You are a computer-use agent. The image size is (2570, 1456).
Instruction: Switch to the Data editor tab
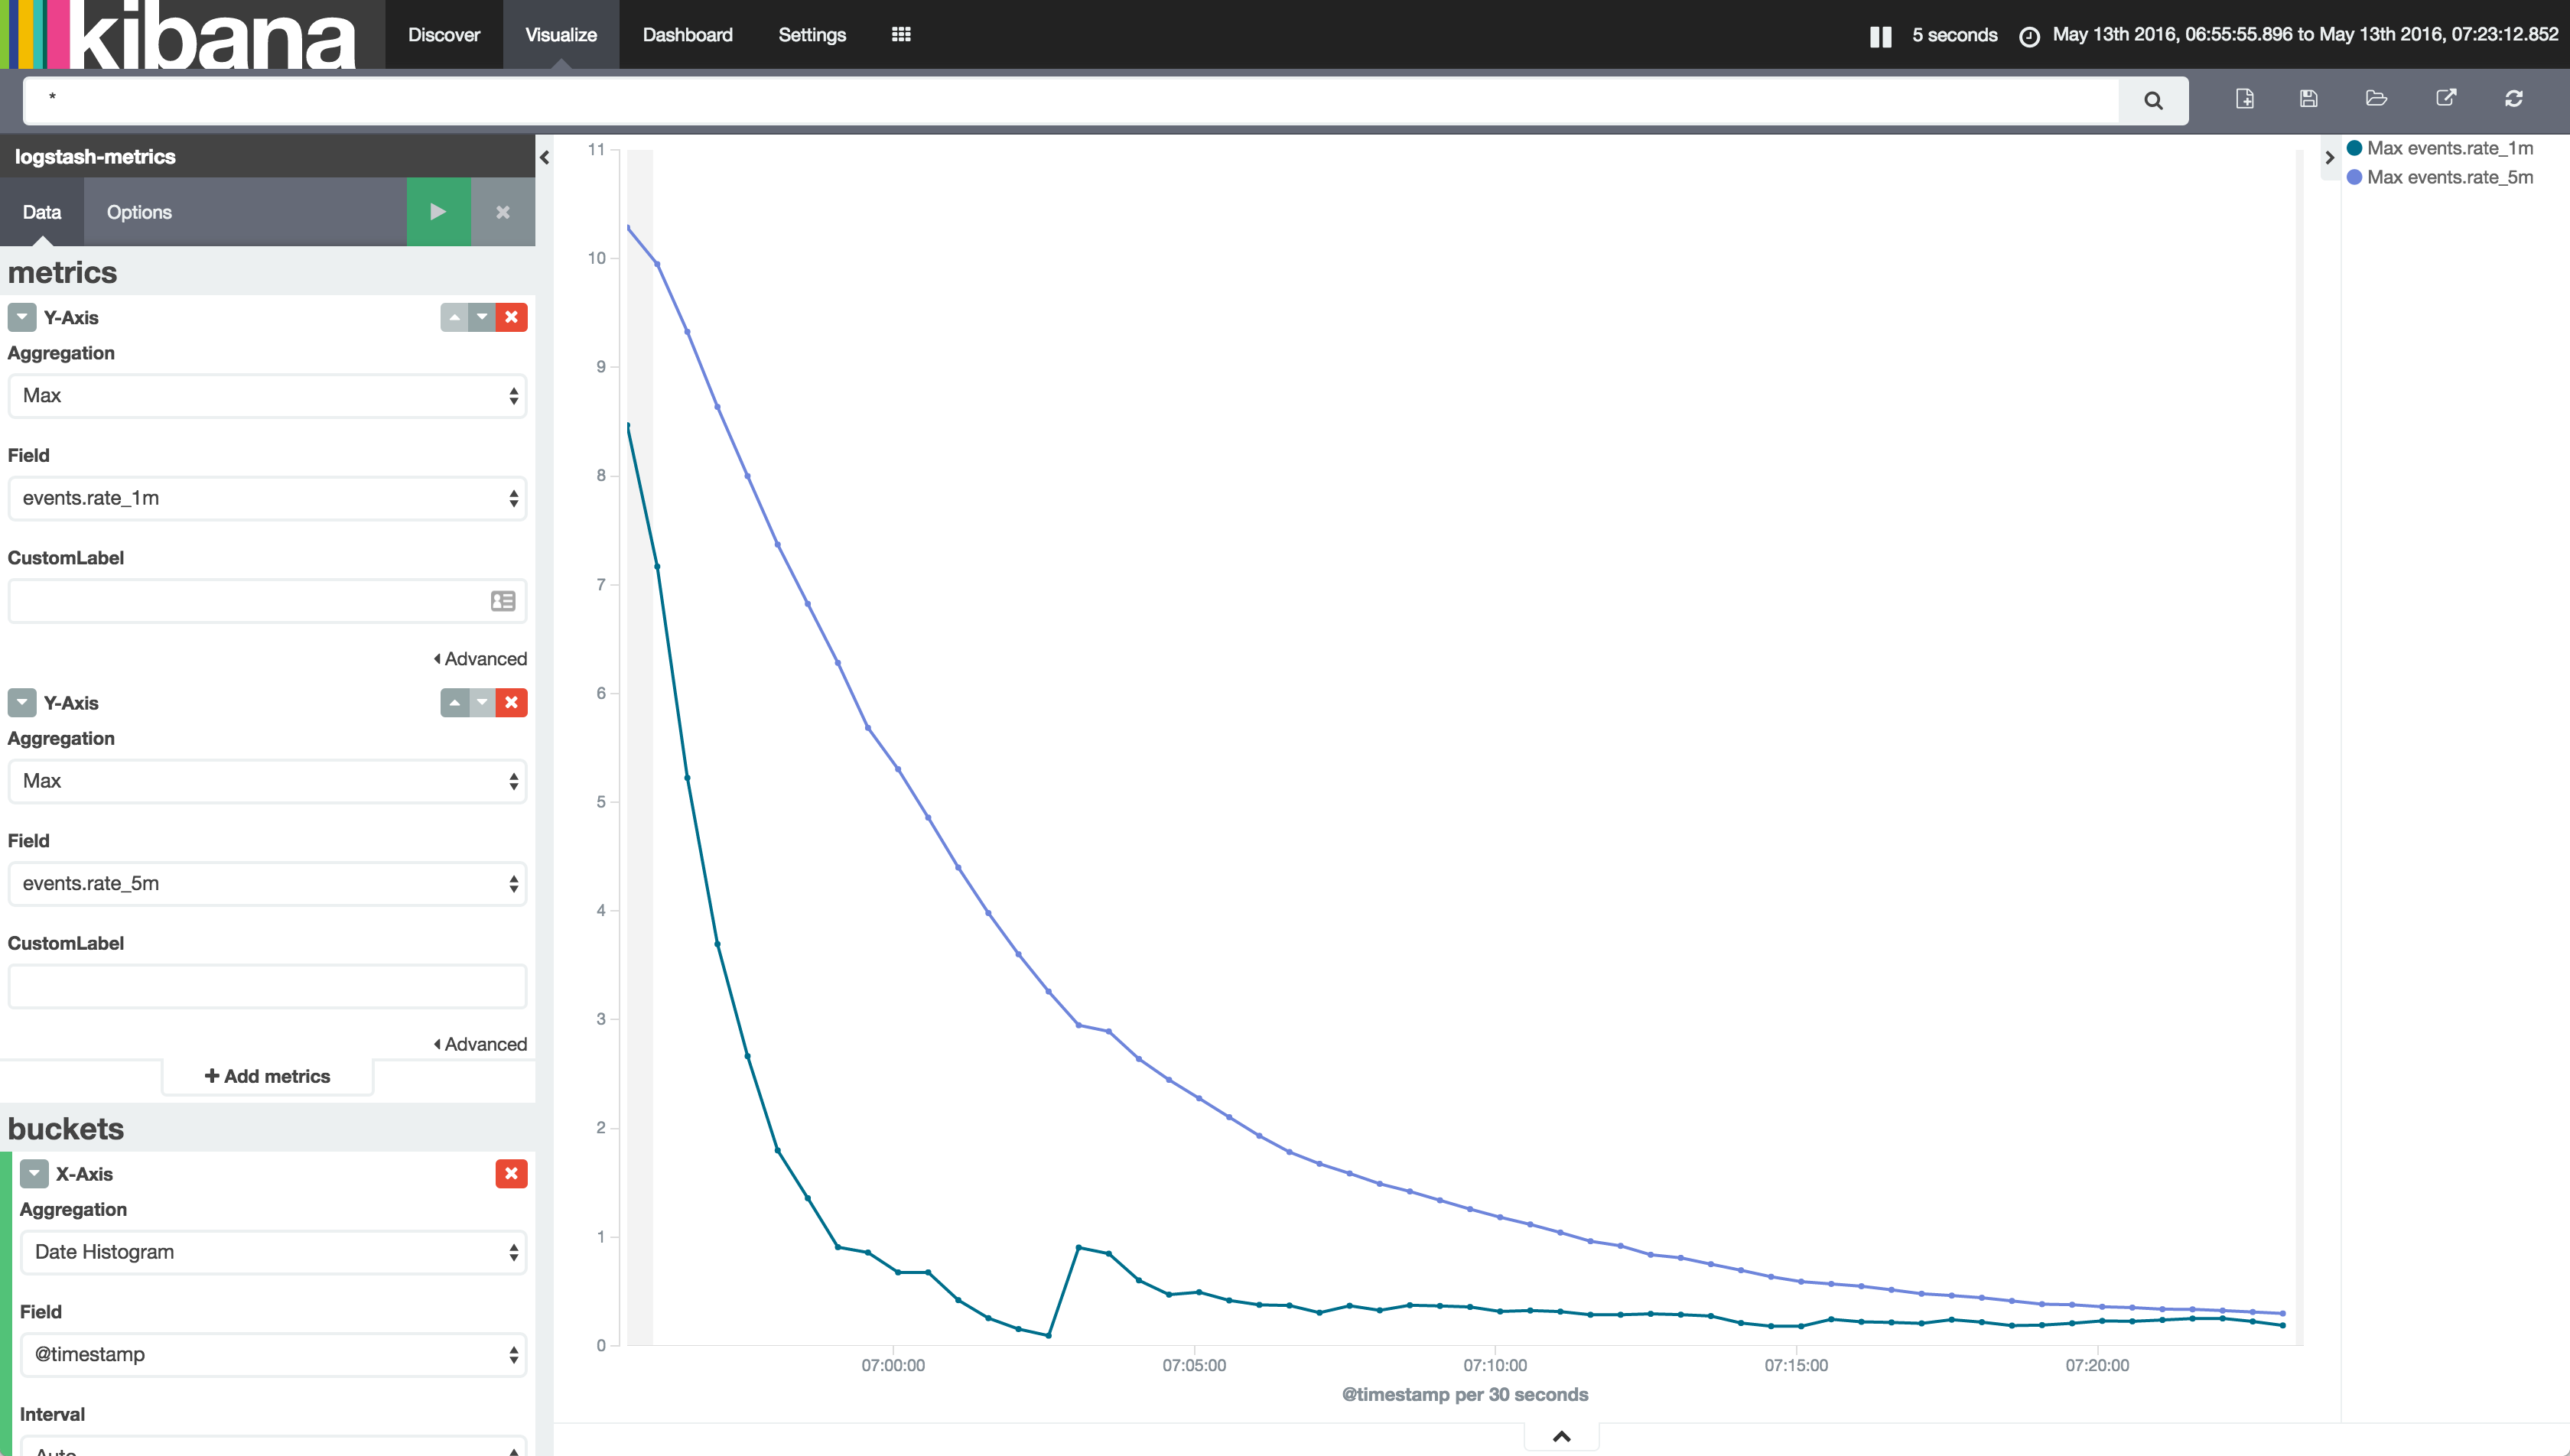42,212
